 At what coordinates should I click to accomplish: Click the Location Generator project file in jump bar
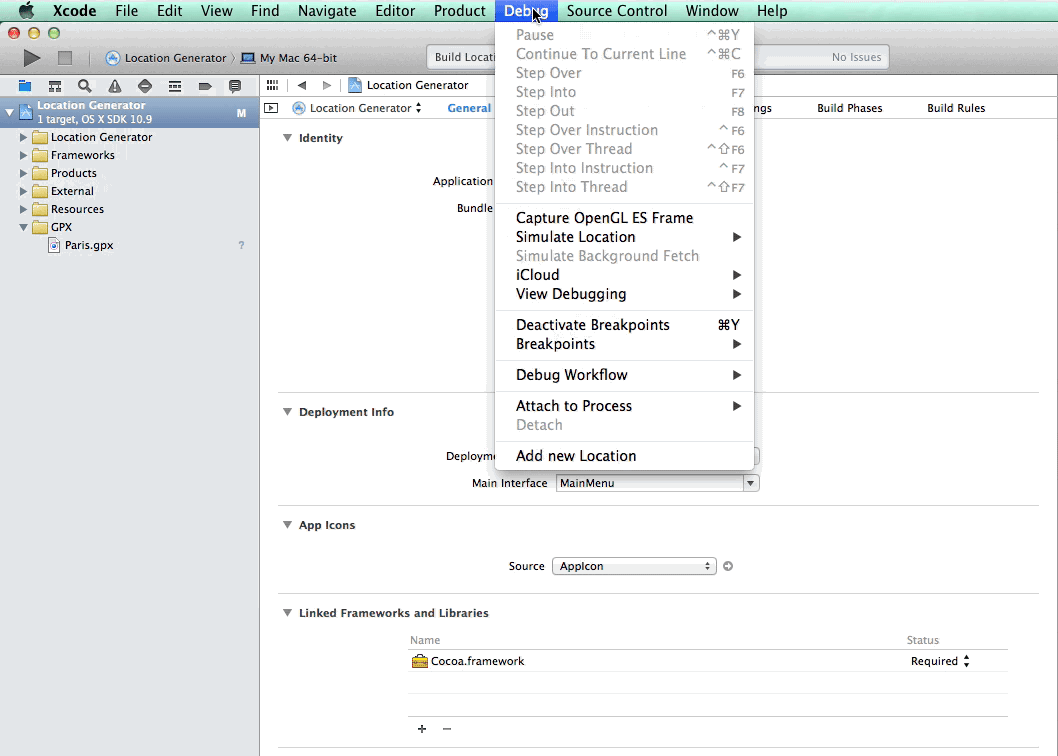(x=408, y=85)
